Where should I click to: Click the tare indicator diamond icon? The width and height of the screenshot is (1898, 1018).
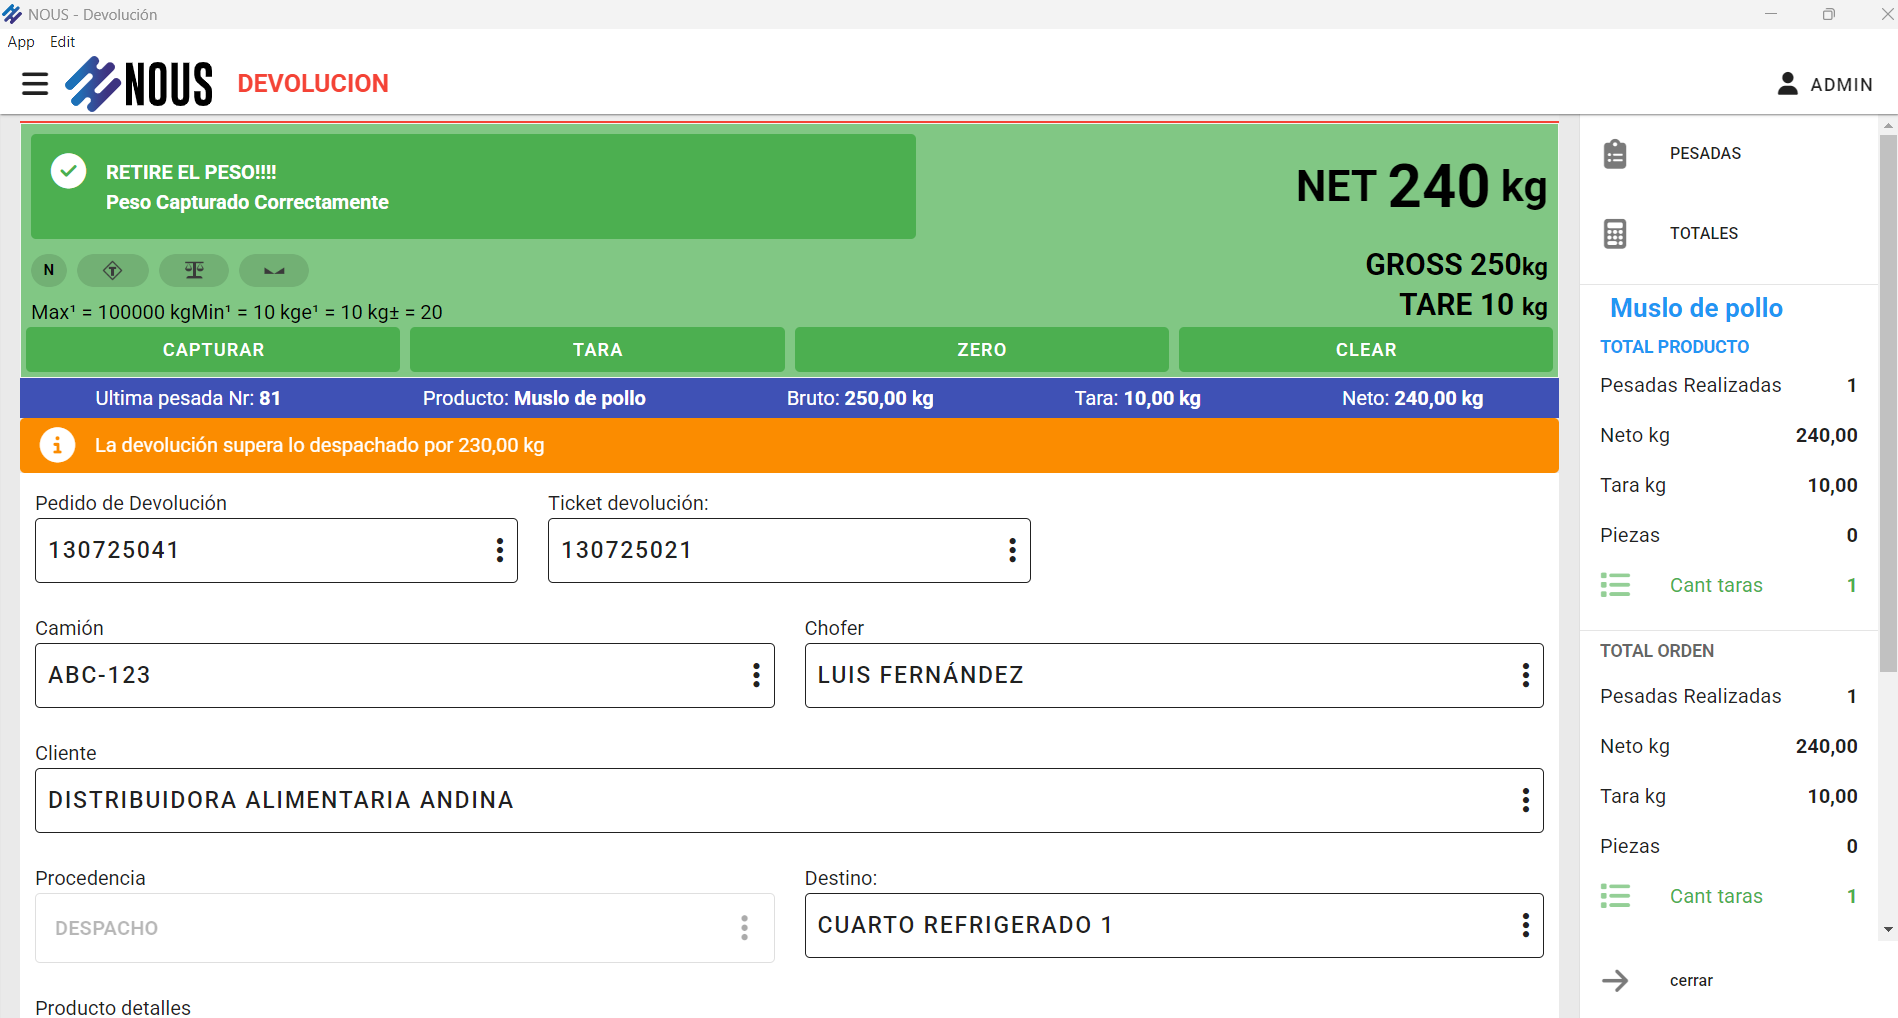pyautogui.click(x=113, y=270)
